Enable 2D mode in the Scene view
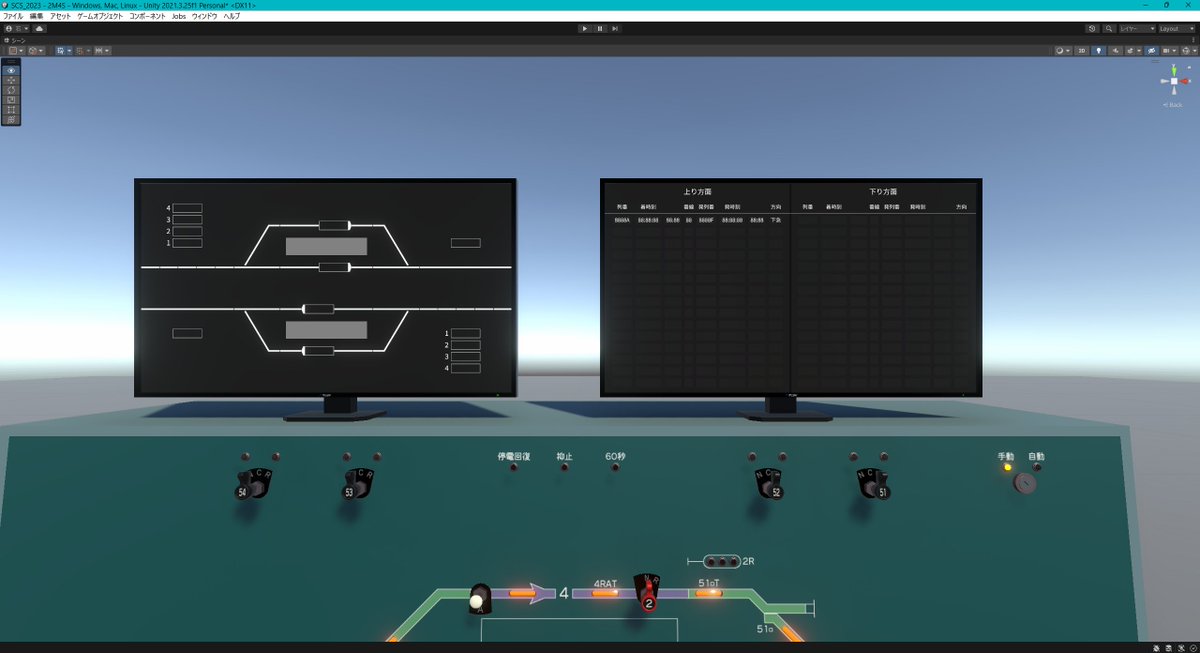 1082,50
